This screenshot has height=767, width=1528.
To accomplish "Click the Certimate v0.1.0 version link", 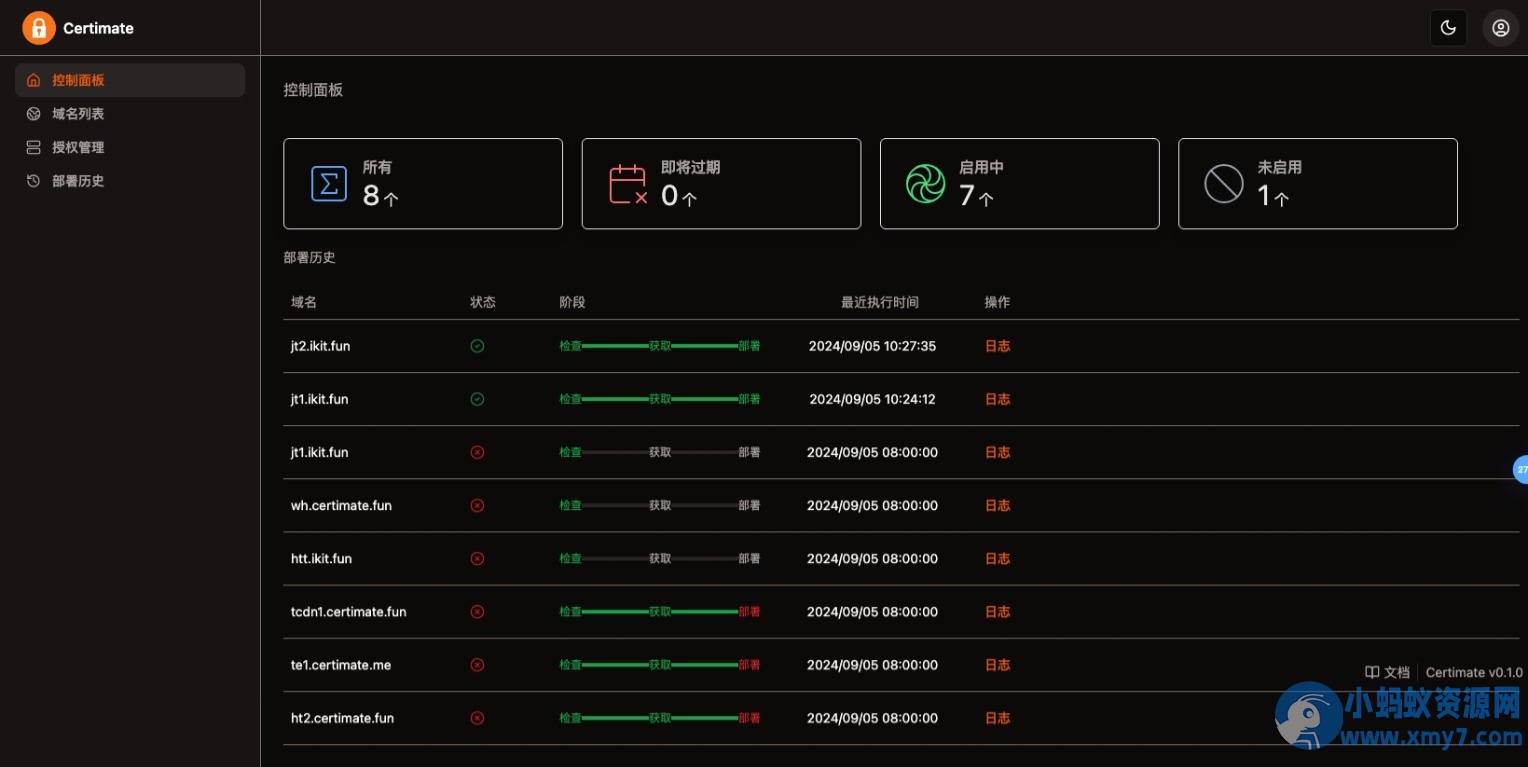I will [x=1473, y=672].
